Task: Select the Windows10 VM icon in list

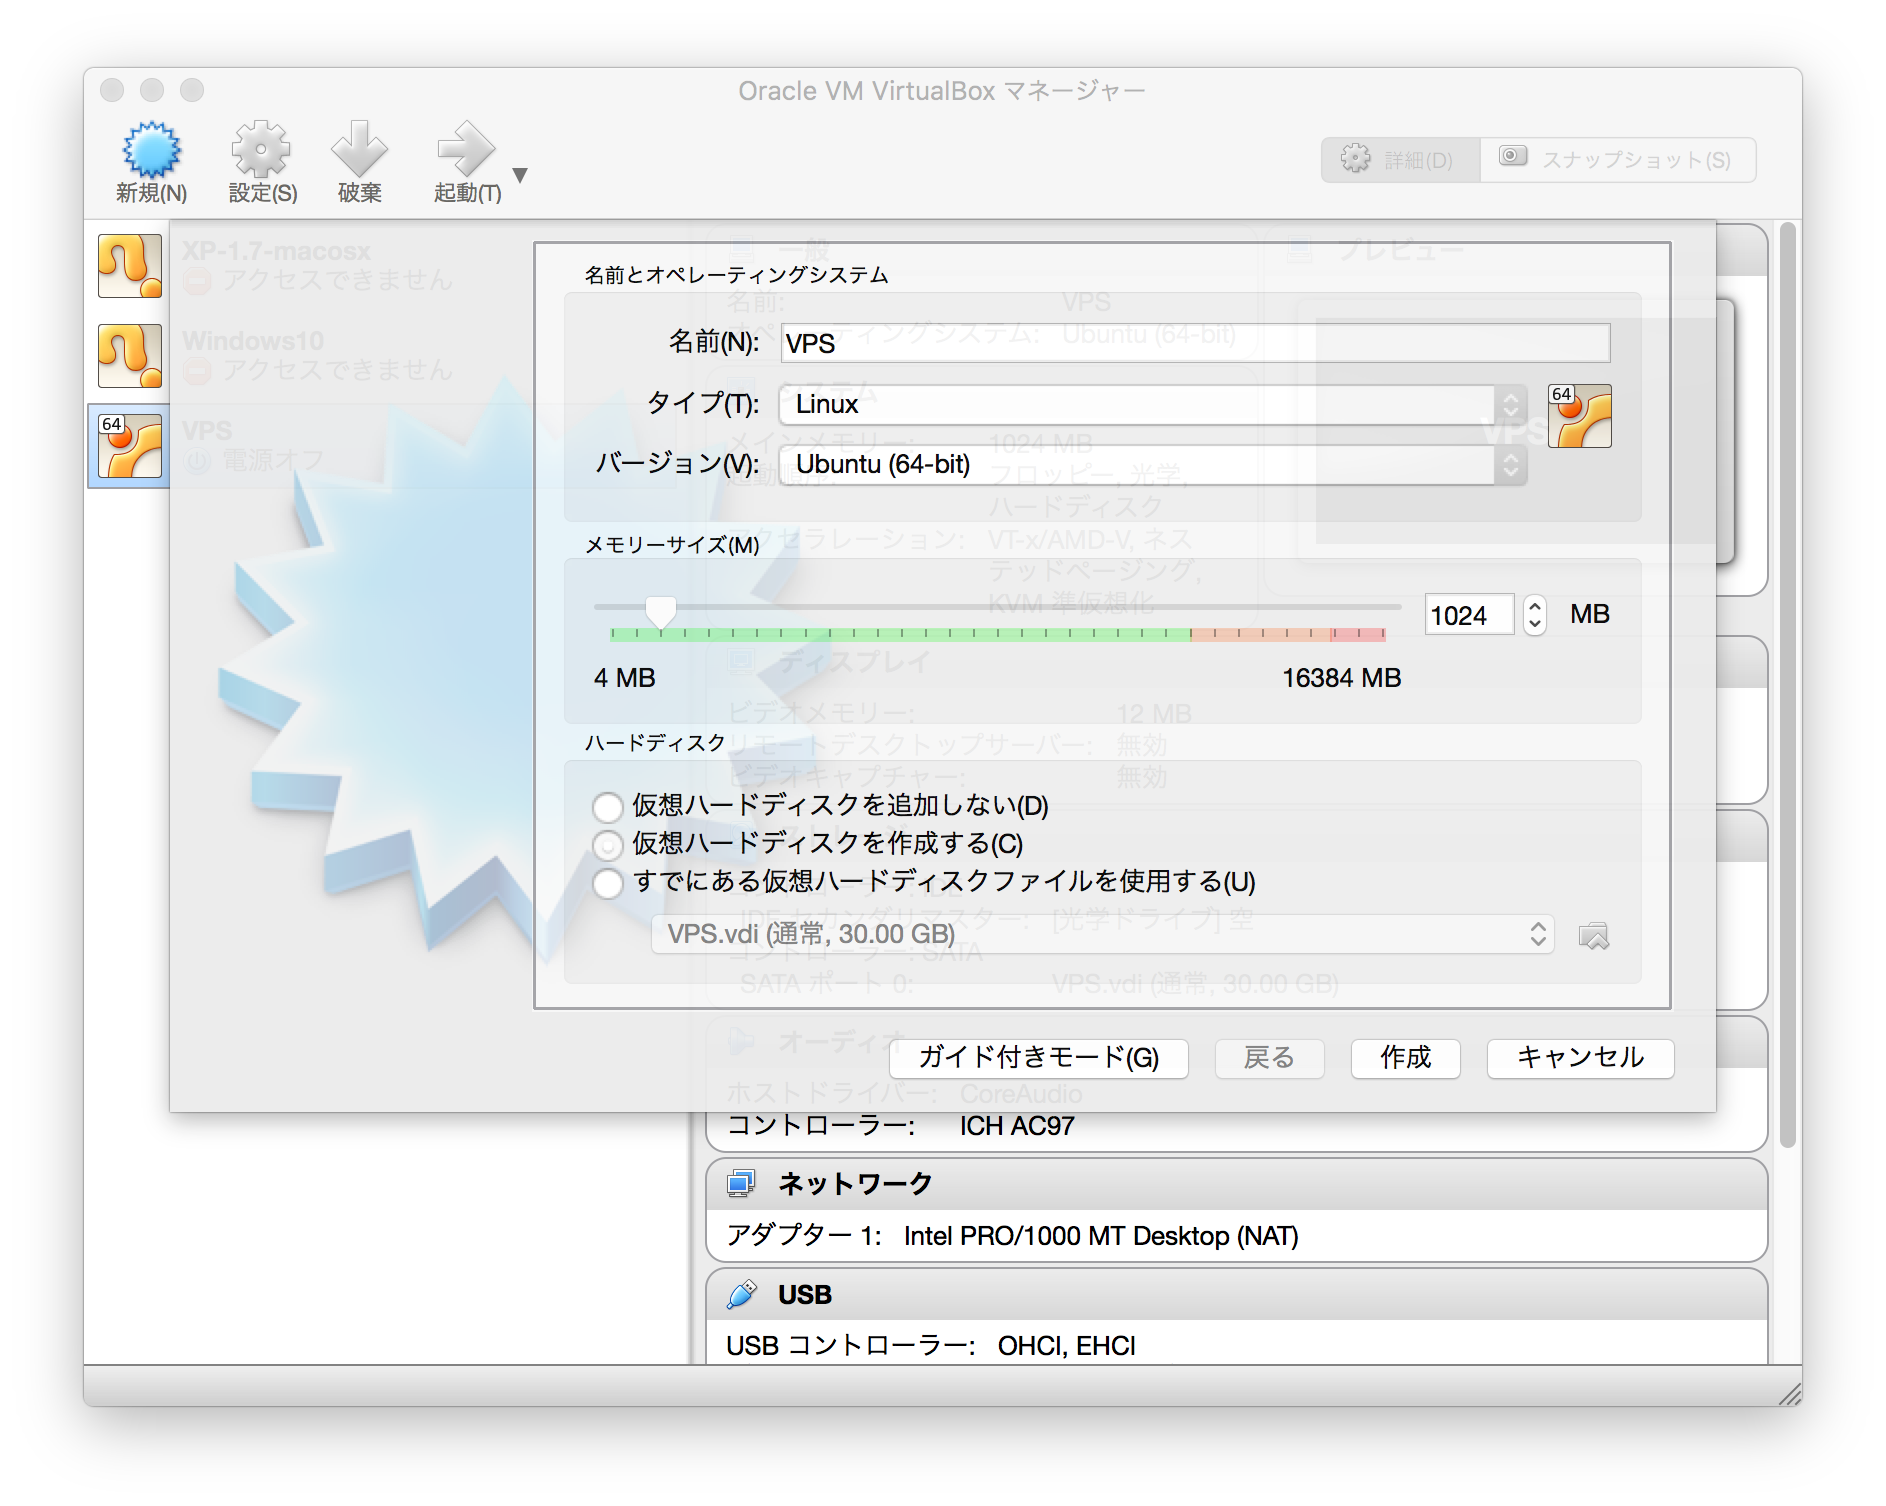Action: pyautogui.click(x=130, y=356)
